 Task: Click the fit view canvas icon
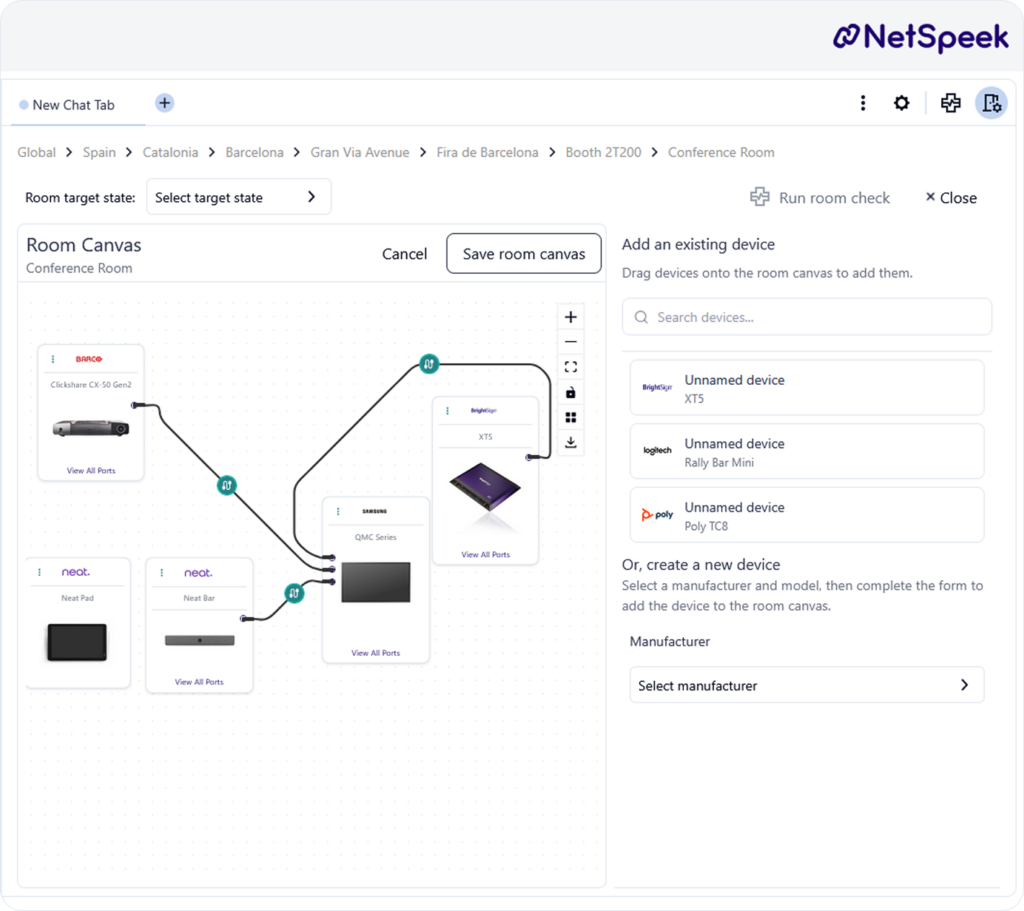pos(571,367)
